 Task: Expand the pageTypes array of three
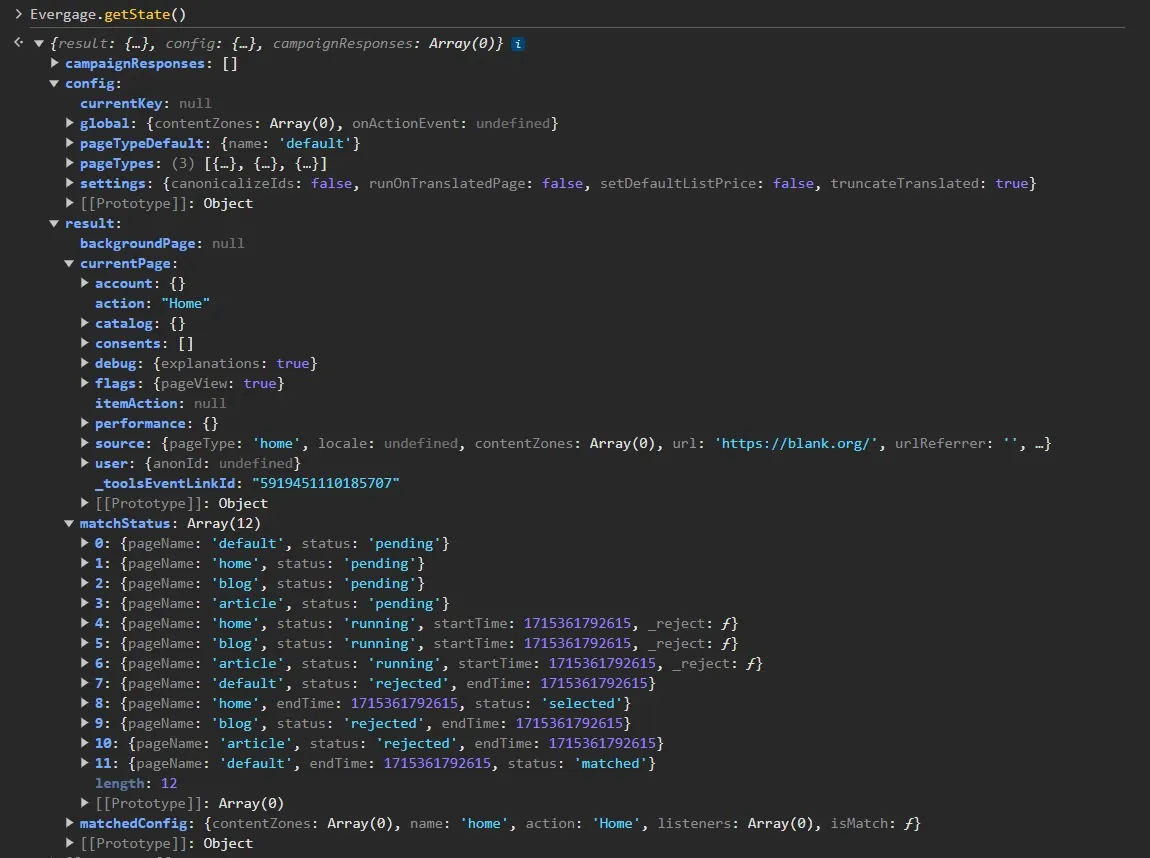[x=70, y=164]
